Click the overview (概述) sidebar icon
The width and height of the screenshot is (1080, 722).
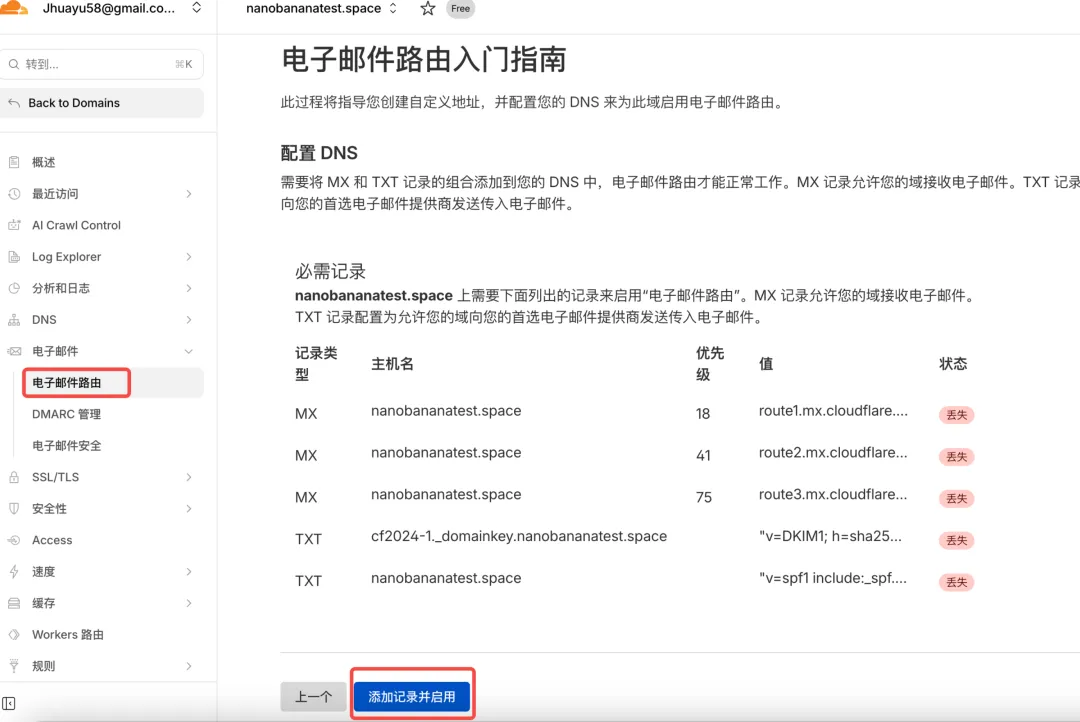pos(14,162)
